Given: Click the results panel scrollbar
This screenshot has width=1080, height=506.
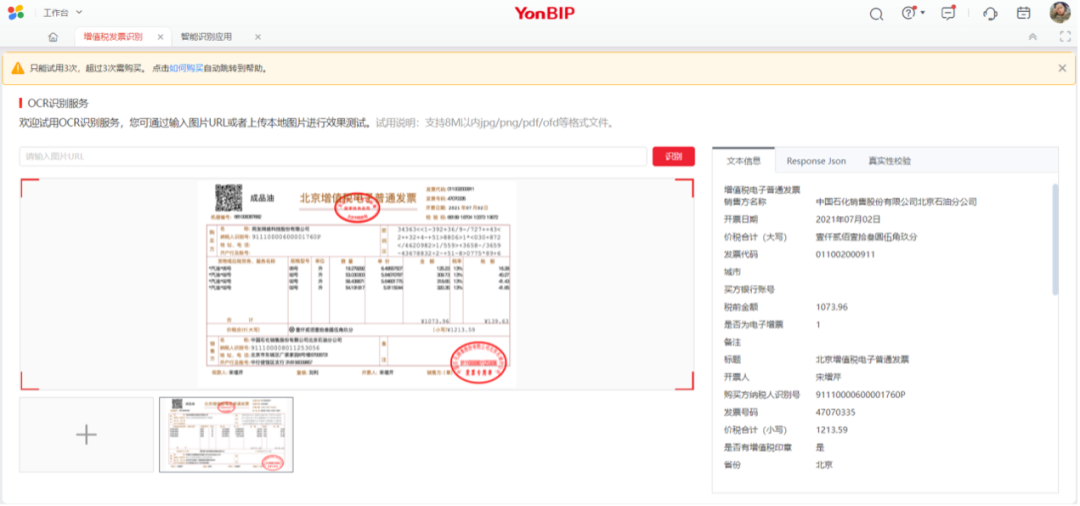Looking at the screenshot, I should coord(1055,240).
